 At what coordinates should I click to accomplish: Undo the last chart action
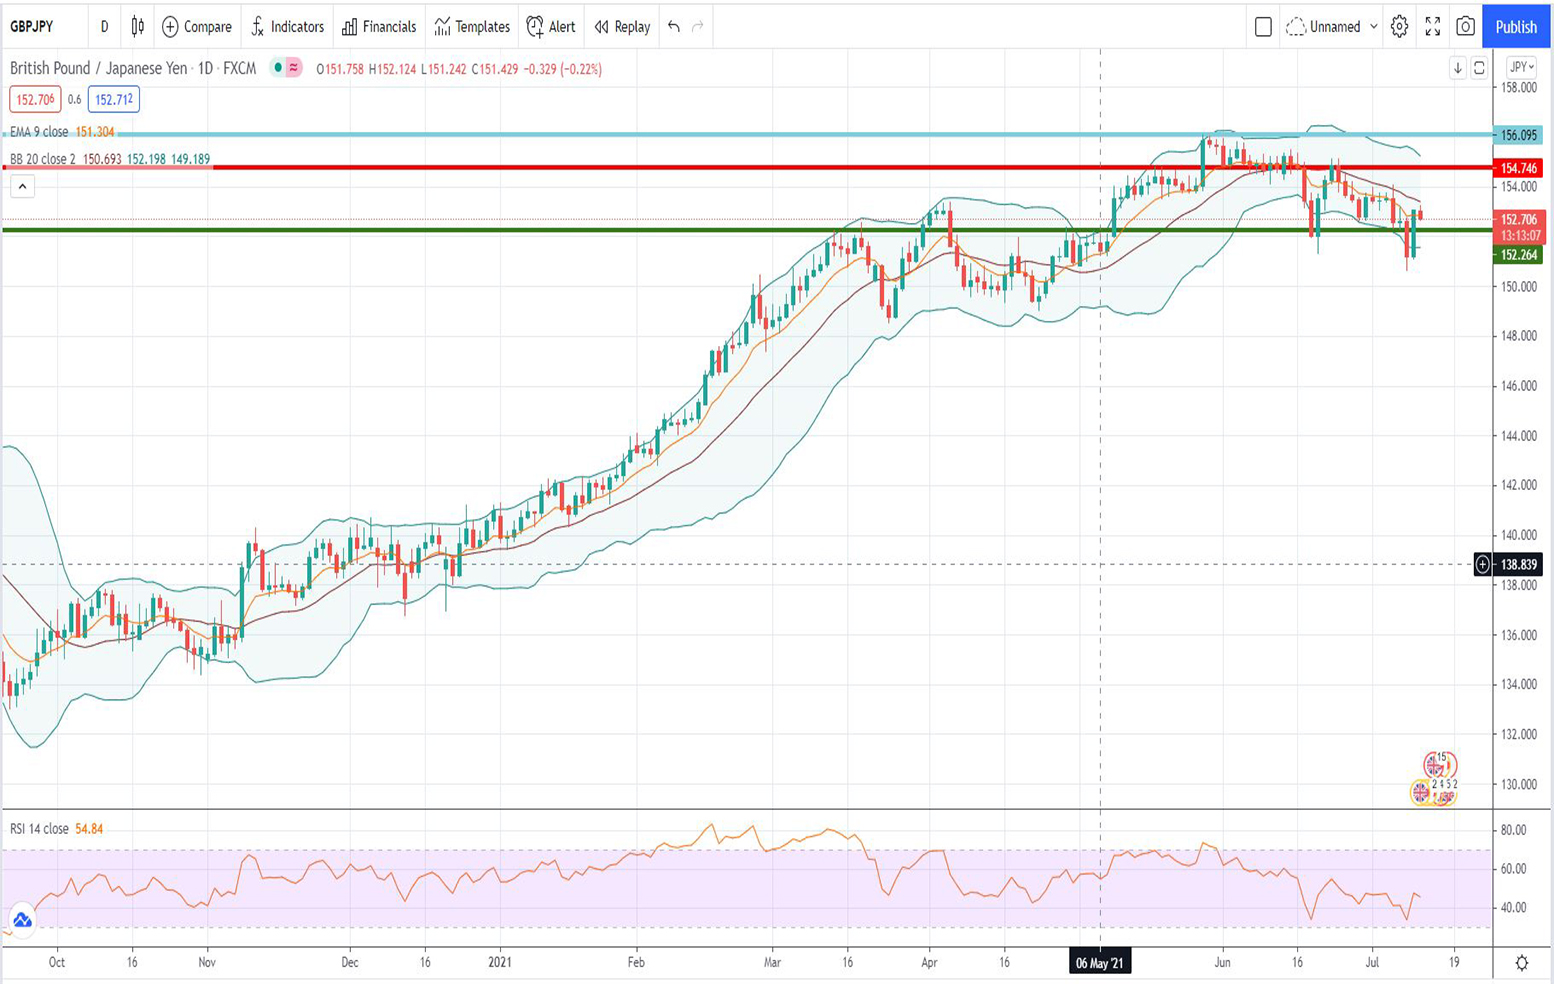674,27
